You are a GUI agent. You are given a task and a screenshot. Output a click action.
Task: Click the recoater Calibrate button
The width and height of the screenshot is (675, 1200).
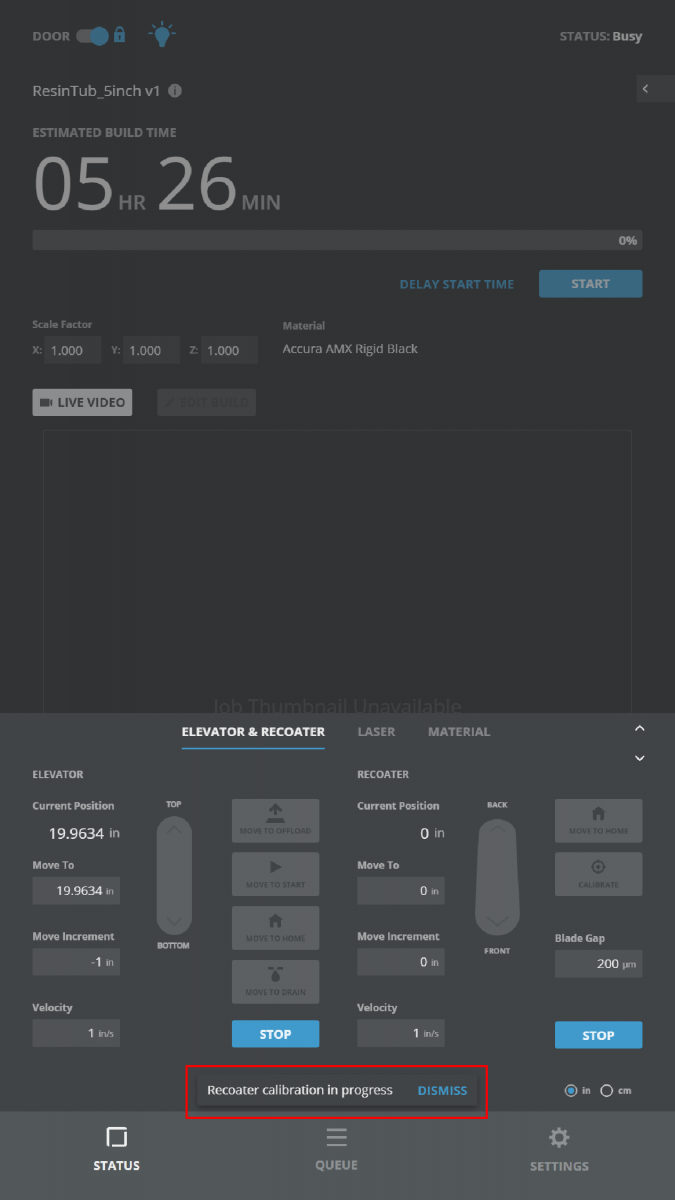[598, 874]
